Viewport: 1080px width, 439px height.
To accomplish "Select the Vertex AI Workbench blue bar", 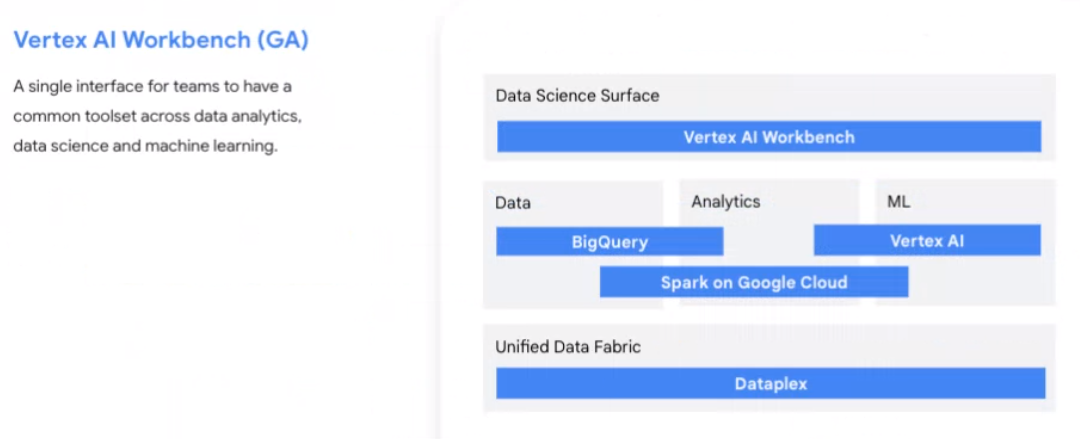I will click(769, 136).
